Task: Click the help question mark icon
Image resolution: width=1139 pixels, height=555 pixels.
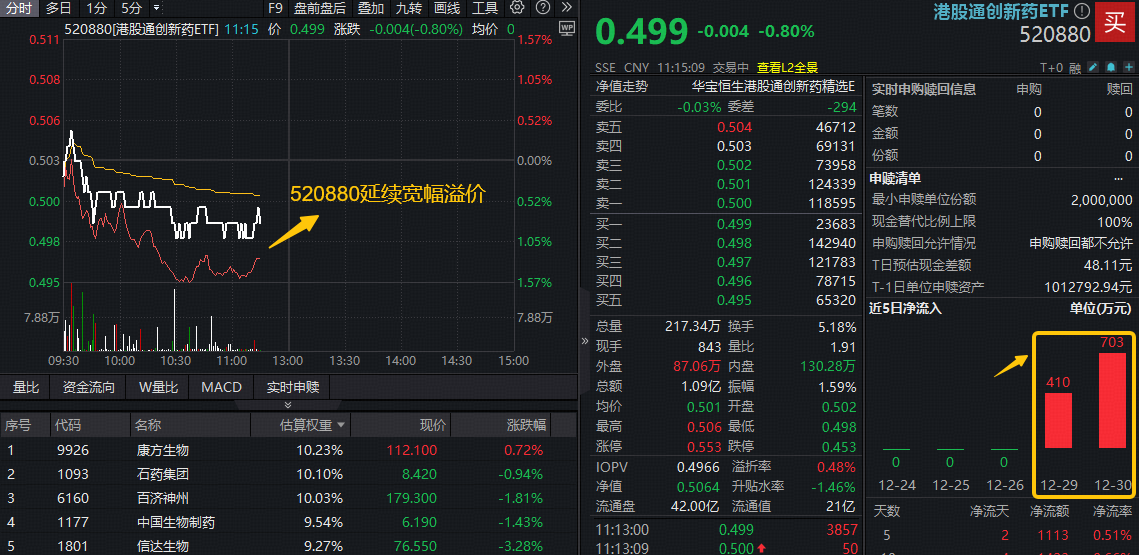Action: 543,8
